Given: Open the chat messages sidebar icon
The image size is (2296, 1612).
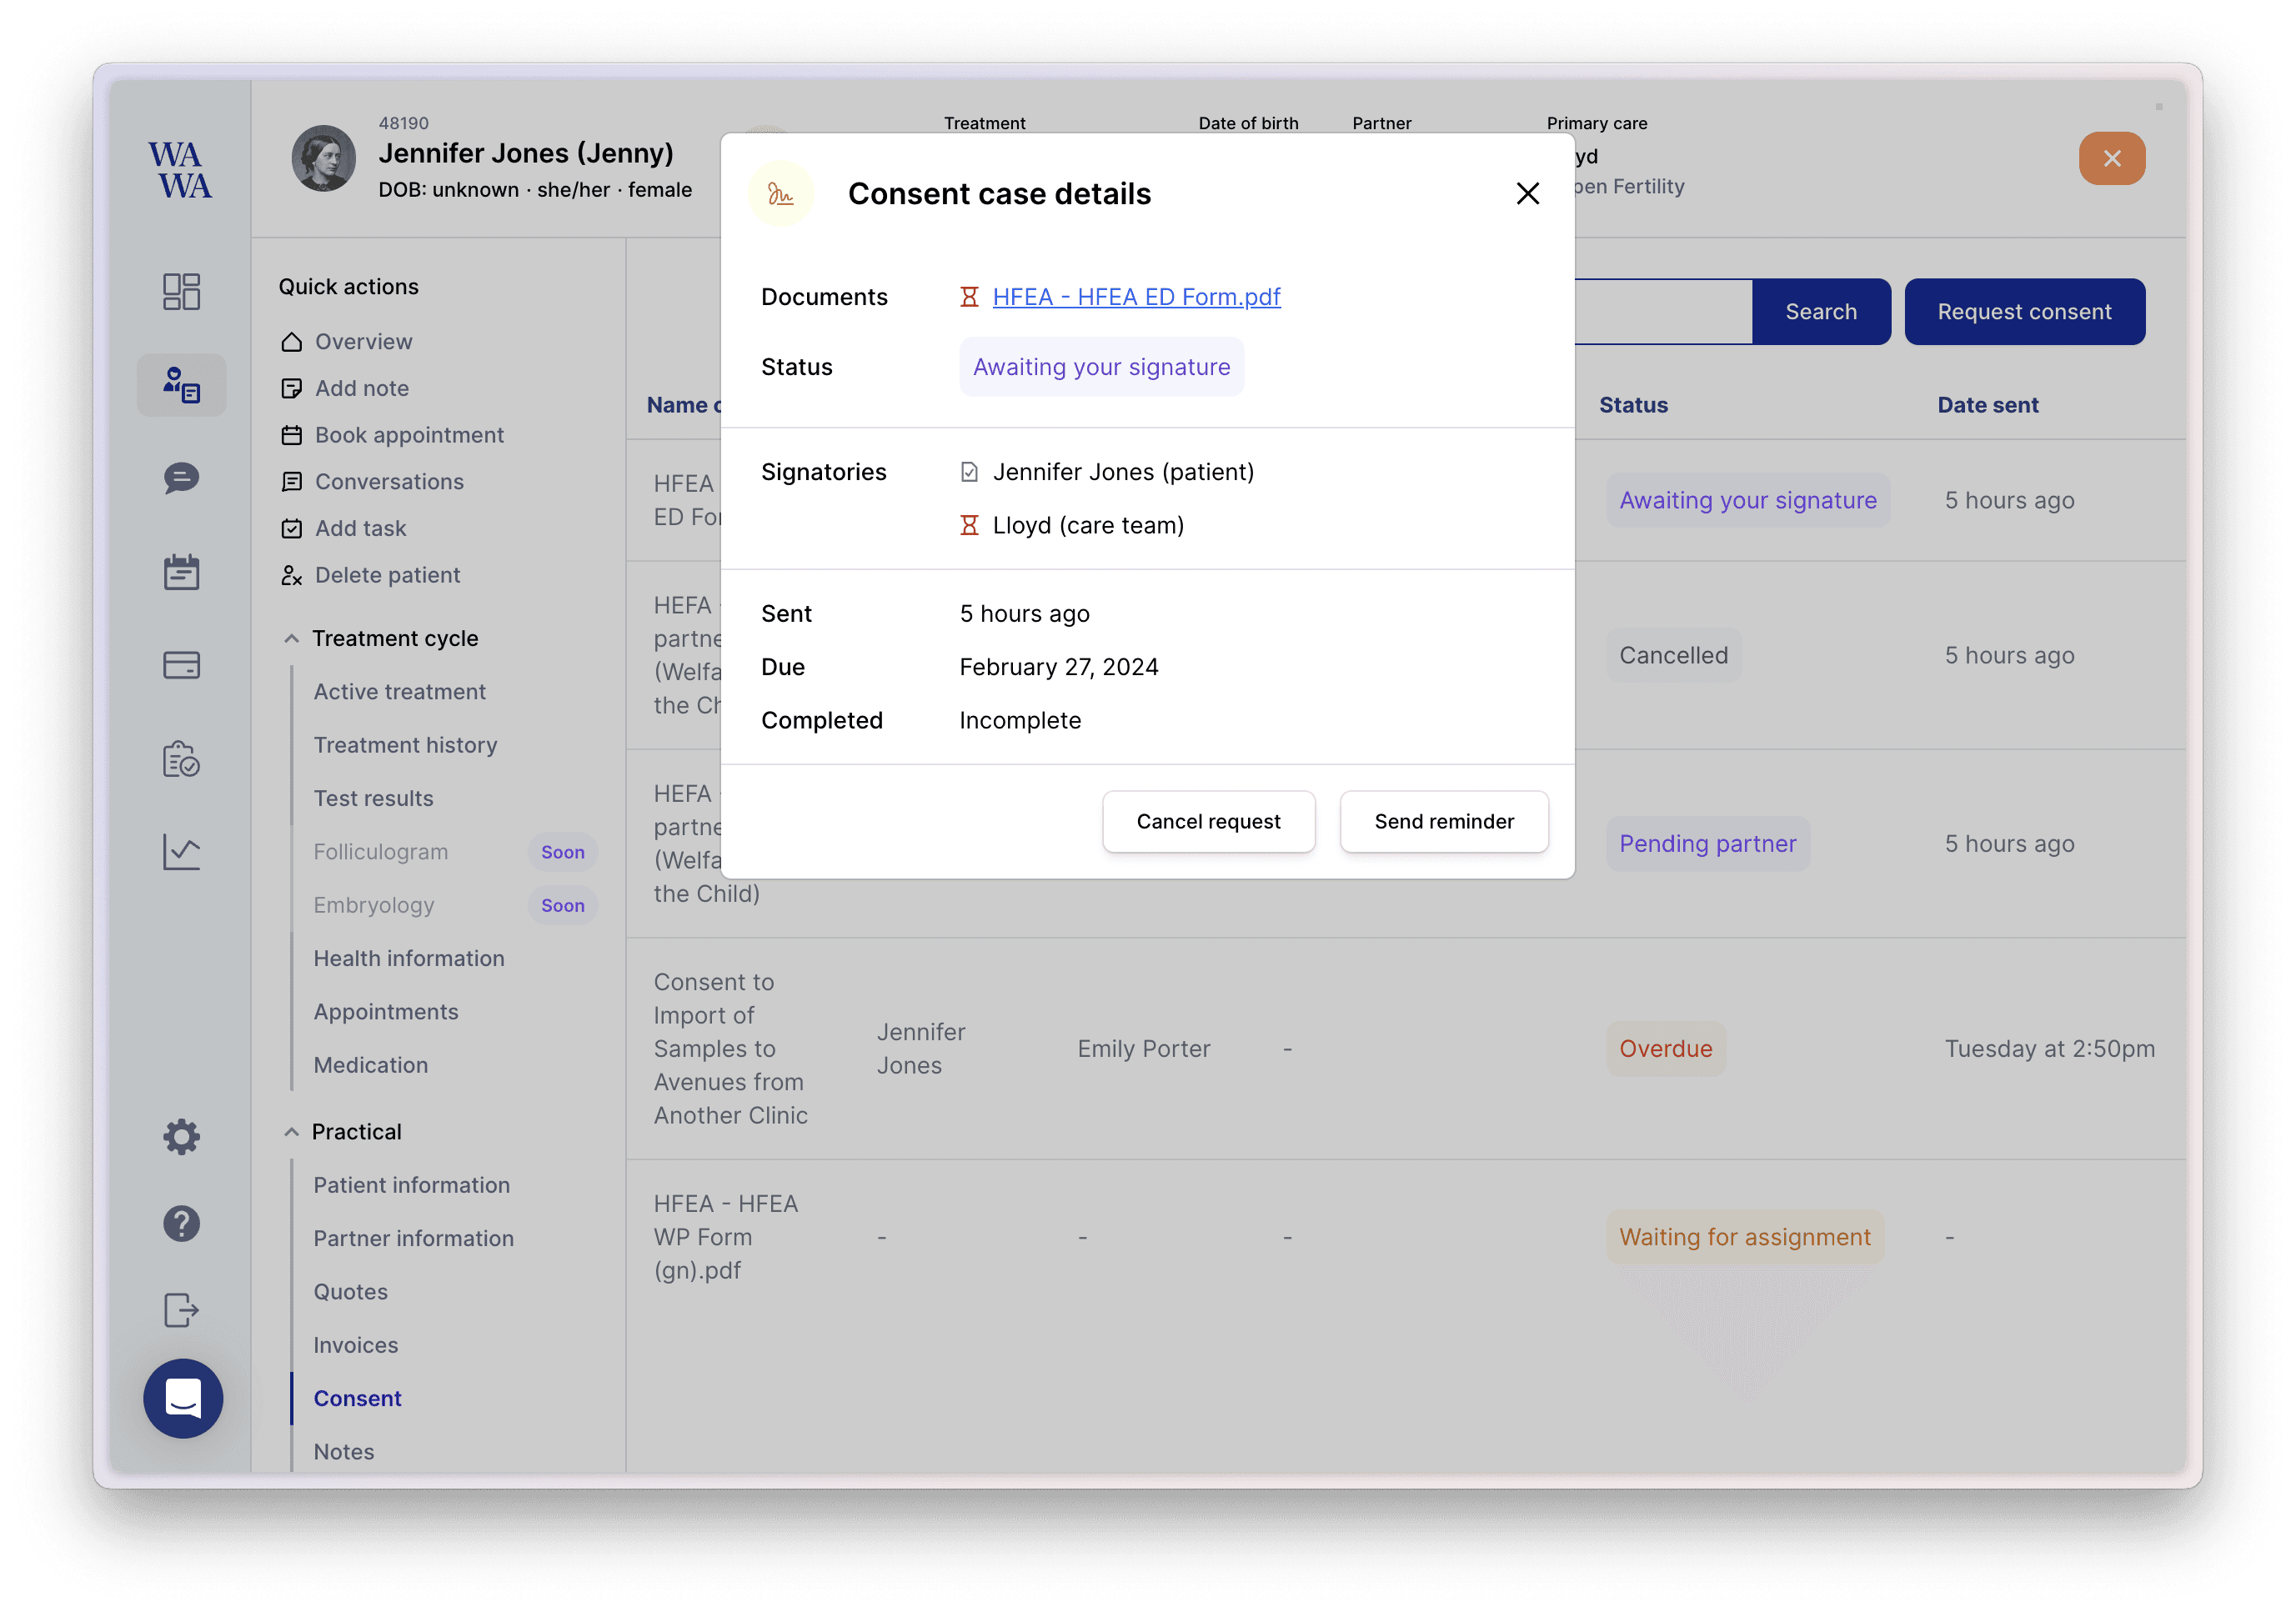Looking at the screenshot, I should (x=181, y=478).
